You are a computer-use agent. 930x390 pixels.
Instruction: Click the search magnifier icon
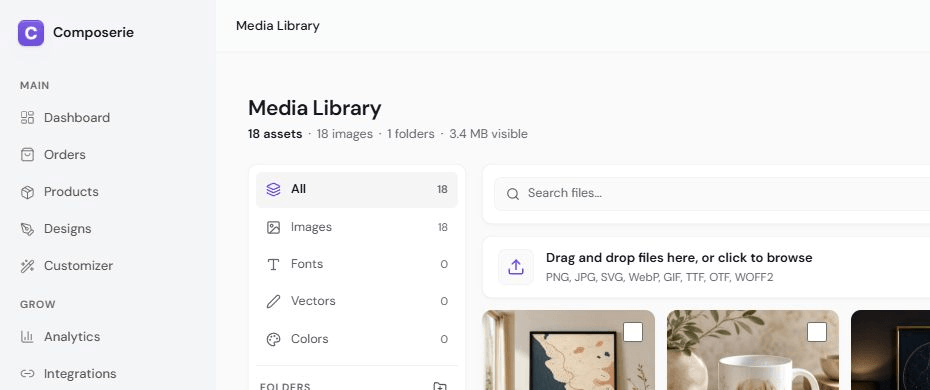(x=513, y=194)
